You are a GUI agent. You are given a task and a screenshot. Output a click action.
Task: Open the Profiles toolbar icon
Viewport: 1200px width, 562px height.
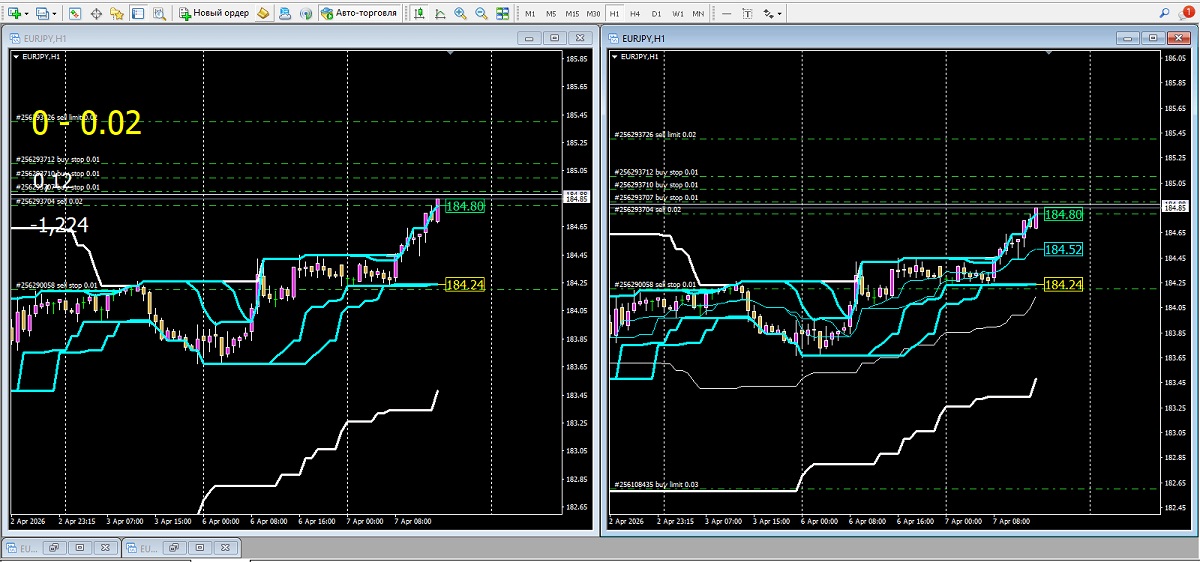44,14
